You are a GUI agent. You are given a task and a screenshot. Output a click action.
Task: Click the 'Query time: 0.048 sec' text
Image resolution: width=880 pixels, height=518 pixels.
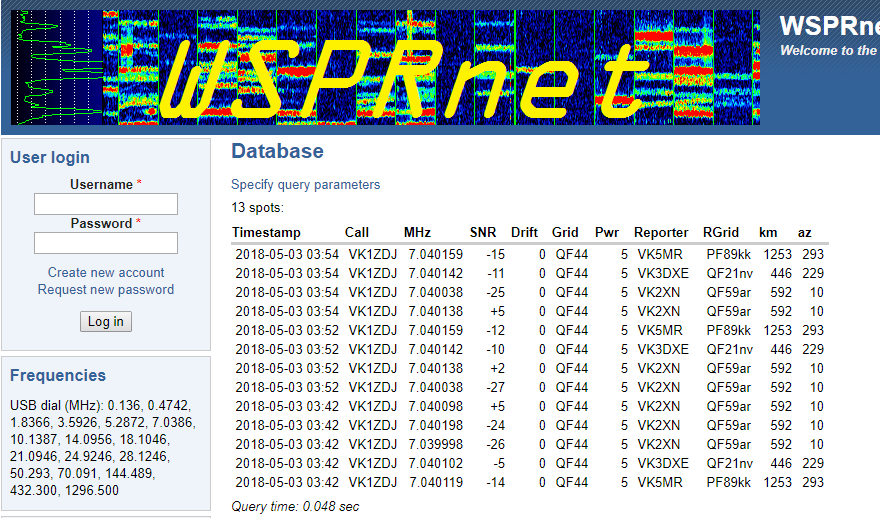(x=295, y=506)
